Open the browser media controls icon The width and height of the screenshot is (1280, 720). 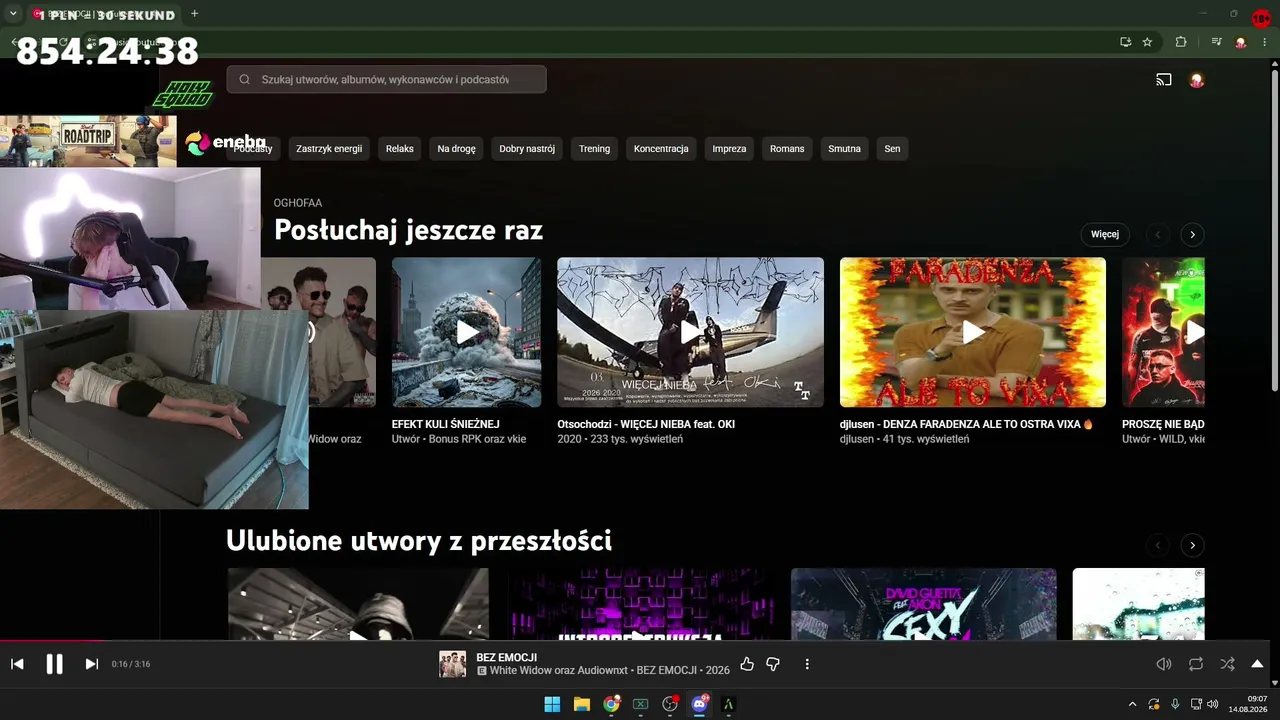(1216, 42)
